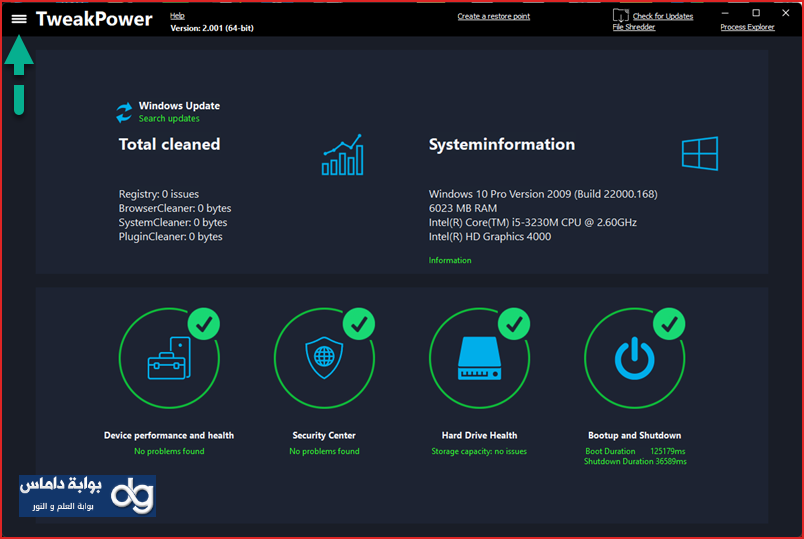Click the Bootup and Shutdown label

pyautogui.click(x=635, y=435)
